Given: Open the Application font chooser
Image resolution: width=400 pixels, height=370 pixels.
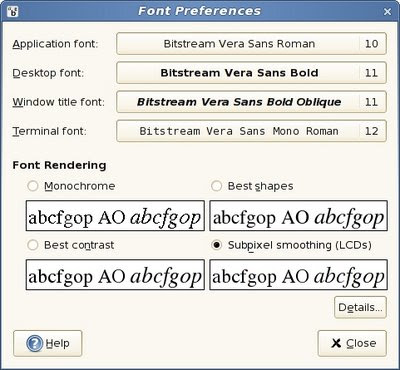Looking at the screenshot, I should 251,44.
